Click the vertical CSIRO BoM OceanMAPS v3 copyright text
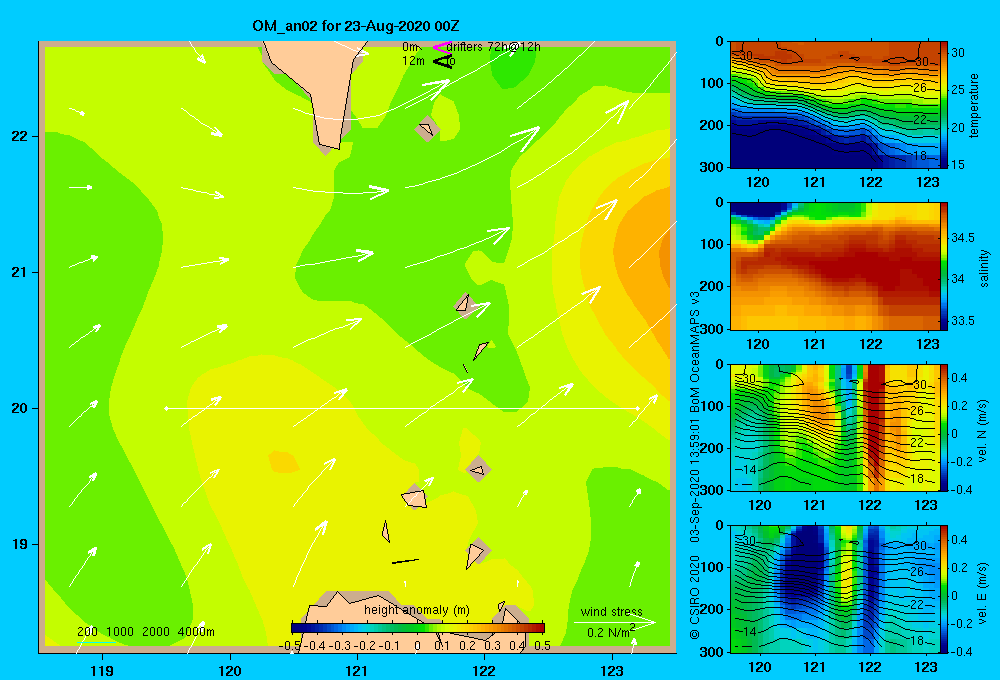Screen dimensions: 1000x680 coord(695,465)
